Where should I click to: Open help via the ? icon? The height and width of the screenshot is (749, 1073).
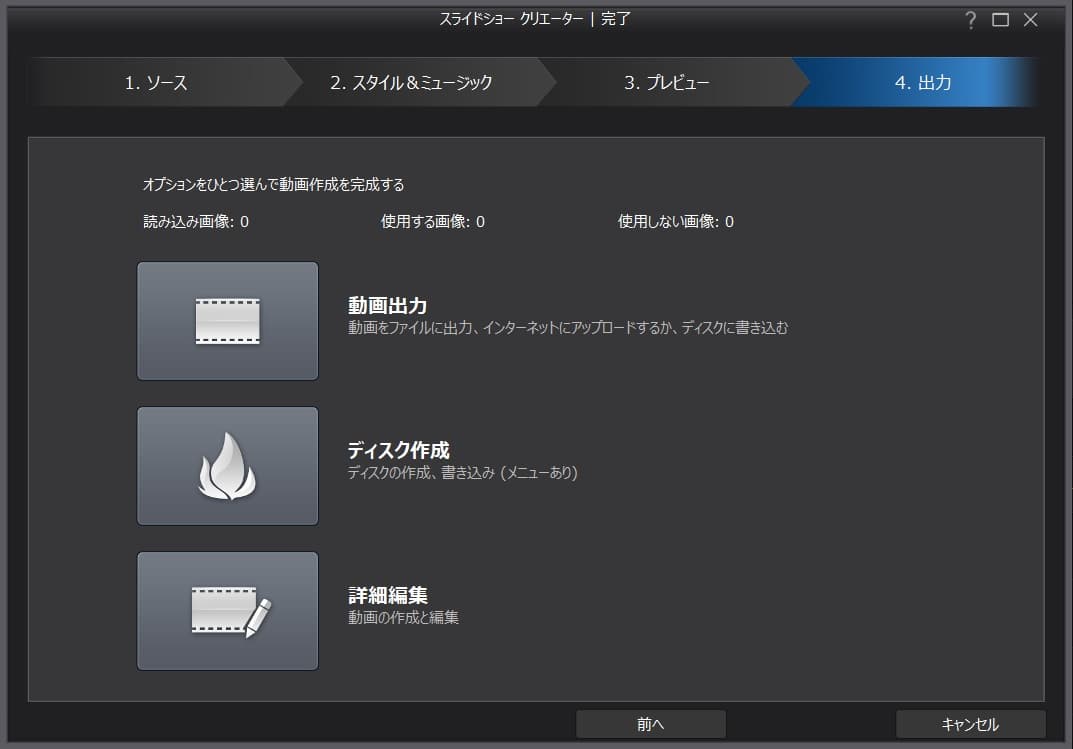(x=969, y=18)
